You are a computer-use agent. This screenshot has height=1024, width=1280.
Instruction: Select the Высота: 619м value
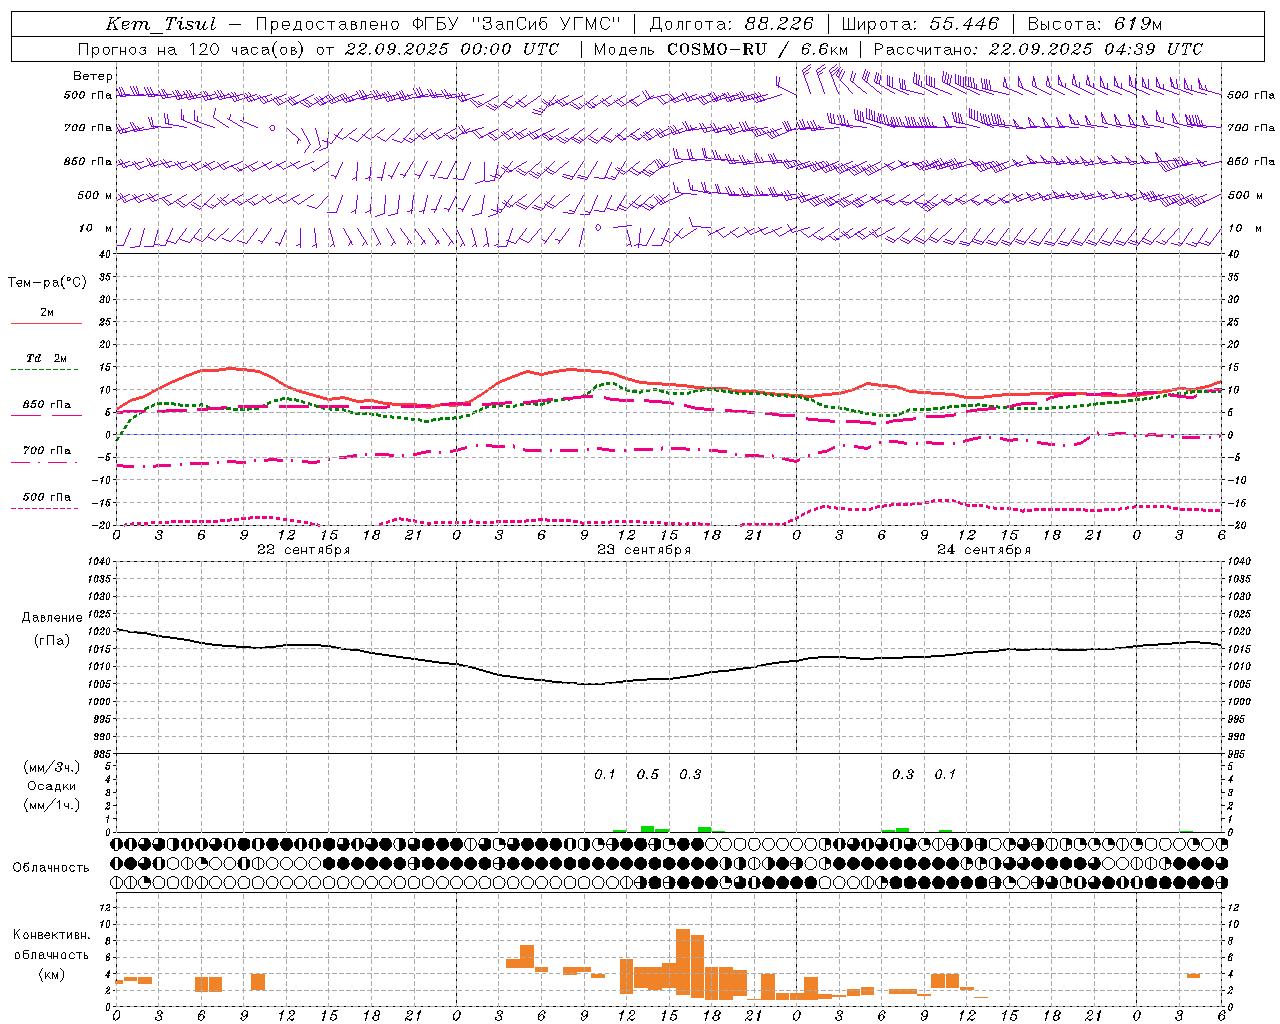coord(1095,24)
